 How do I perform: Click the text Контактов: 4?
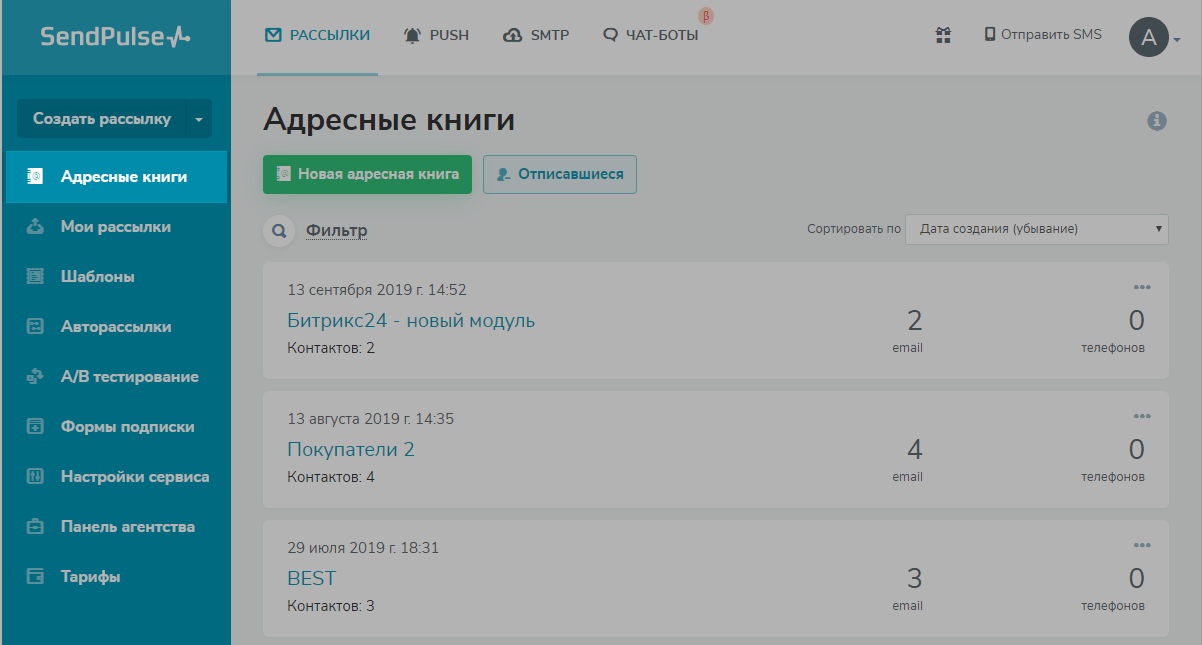[x=331, y=477]
